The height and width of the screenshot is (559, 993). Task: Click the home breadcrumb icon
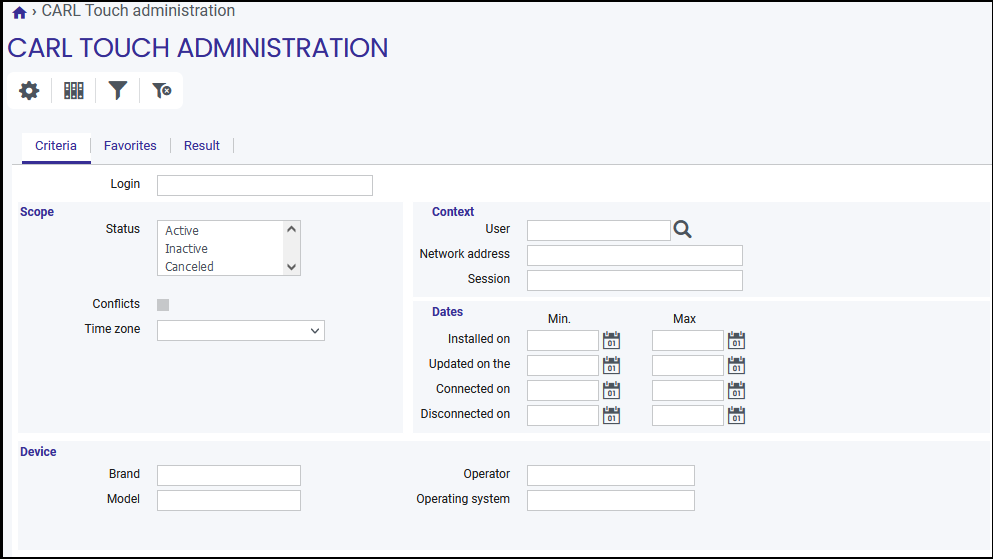20,12
